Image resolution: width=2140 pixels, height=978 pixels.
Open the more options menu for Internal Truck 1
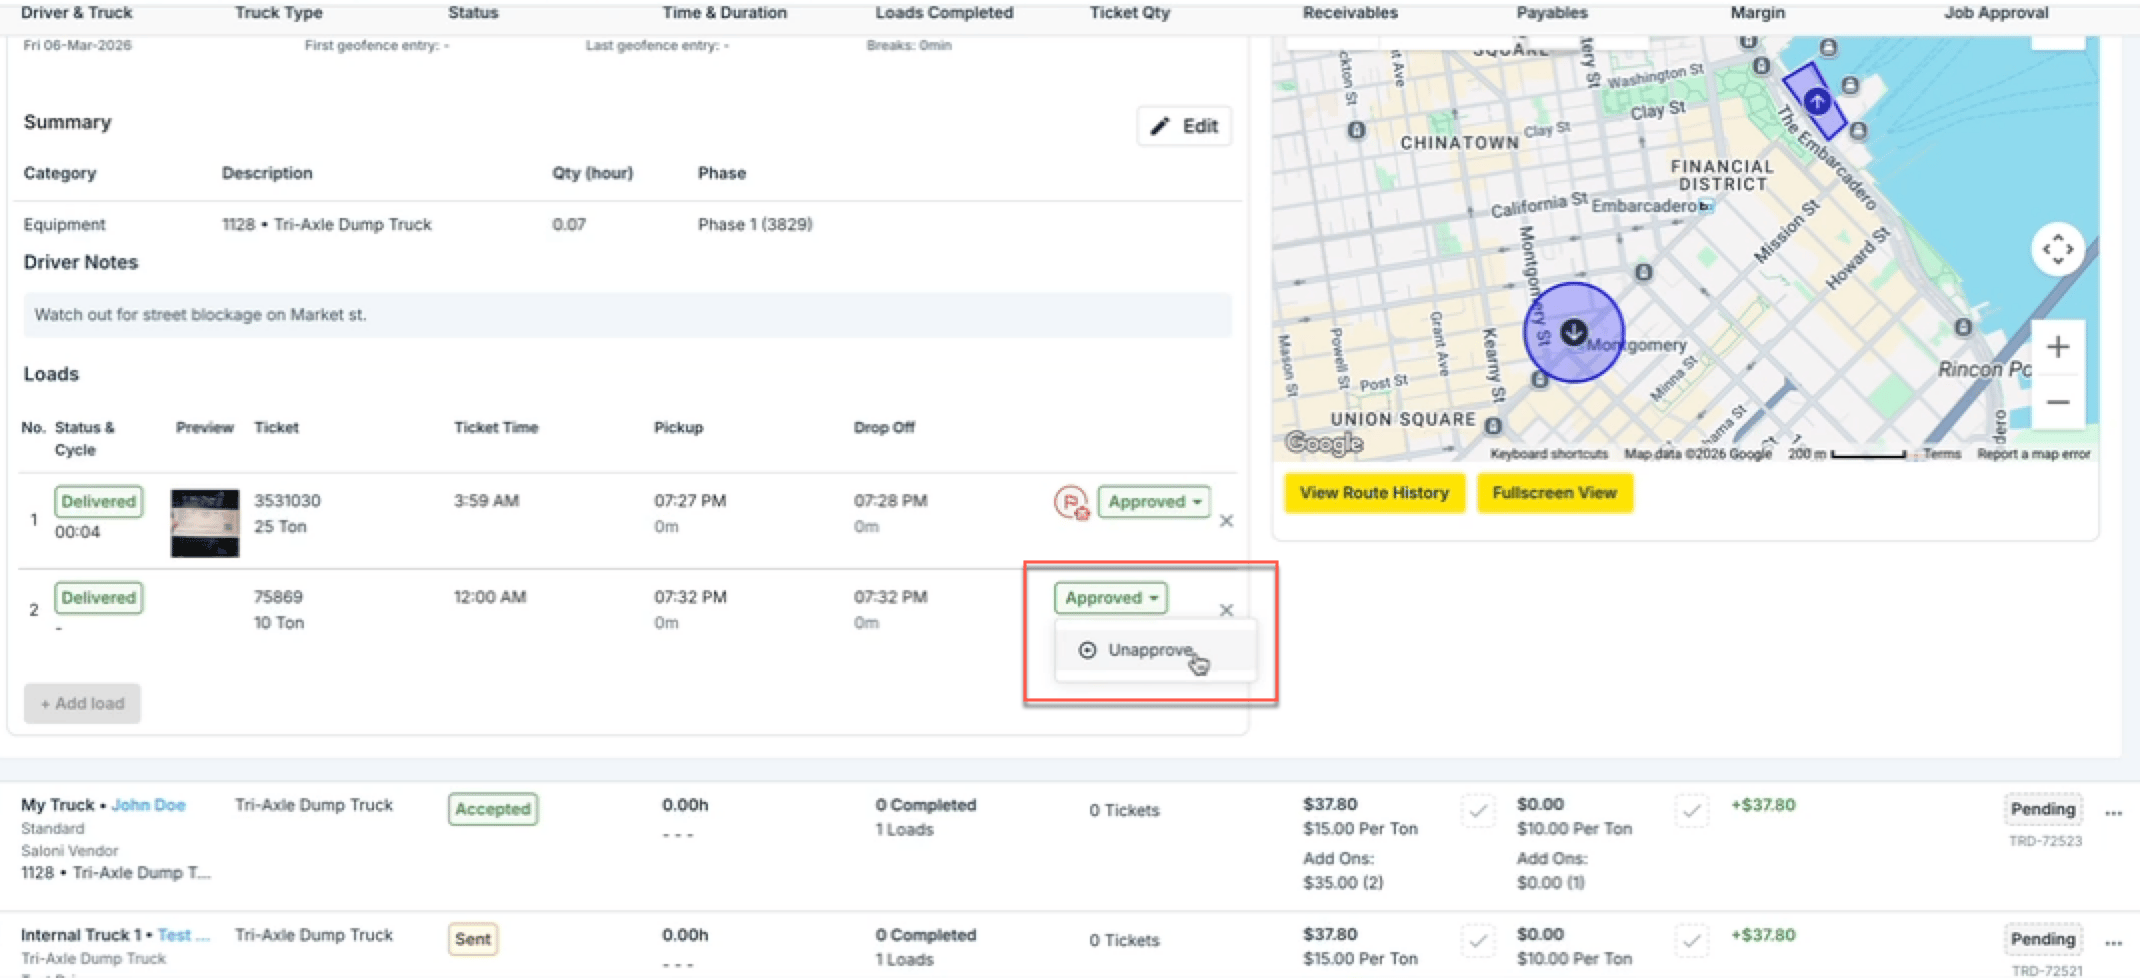pyautogui.click(x=2113, y=943)
